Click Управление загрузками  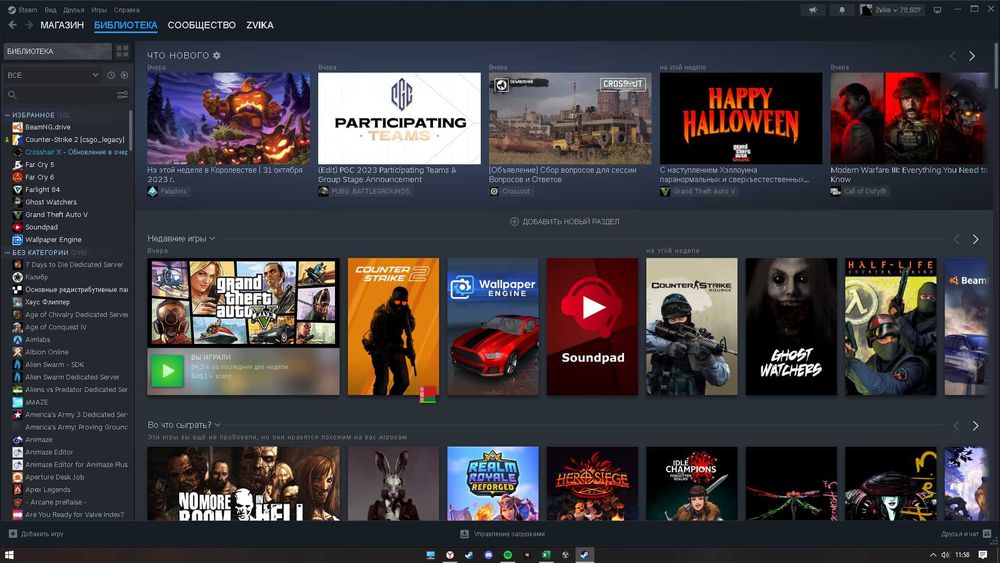point(509,534)
